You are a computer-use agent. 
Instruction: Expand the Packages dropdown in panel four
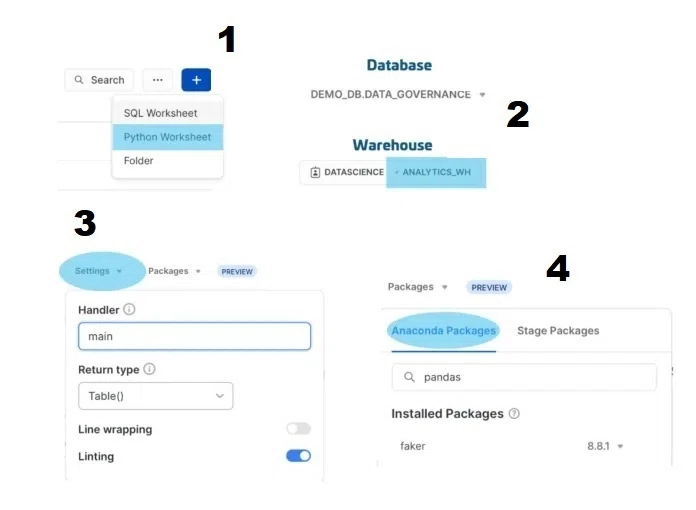pyautogui.click(x=417, y=287)
